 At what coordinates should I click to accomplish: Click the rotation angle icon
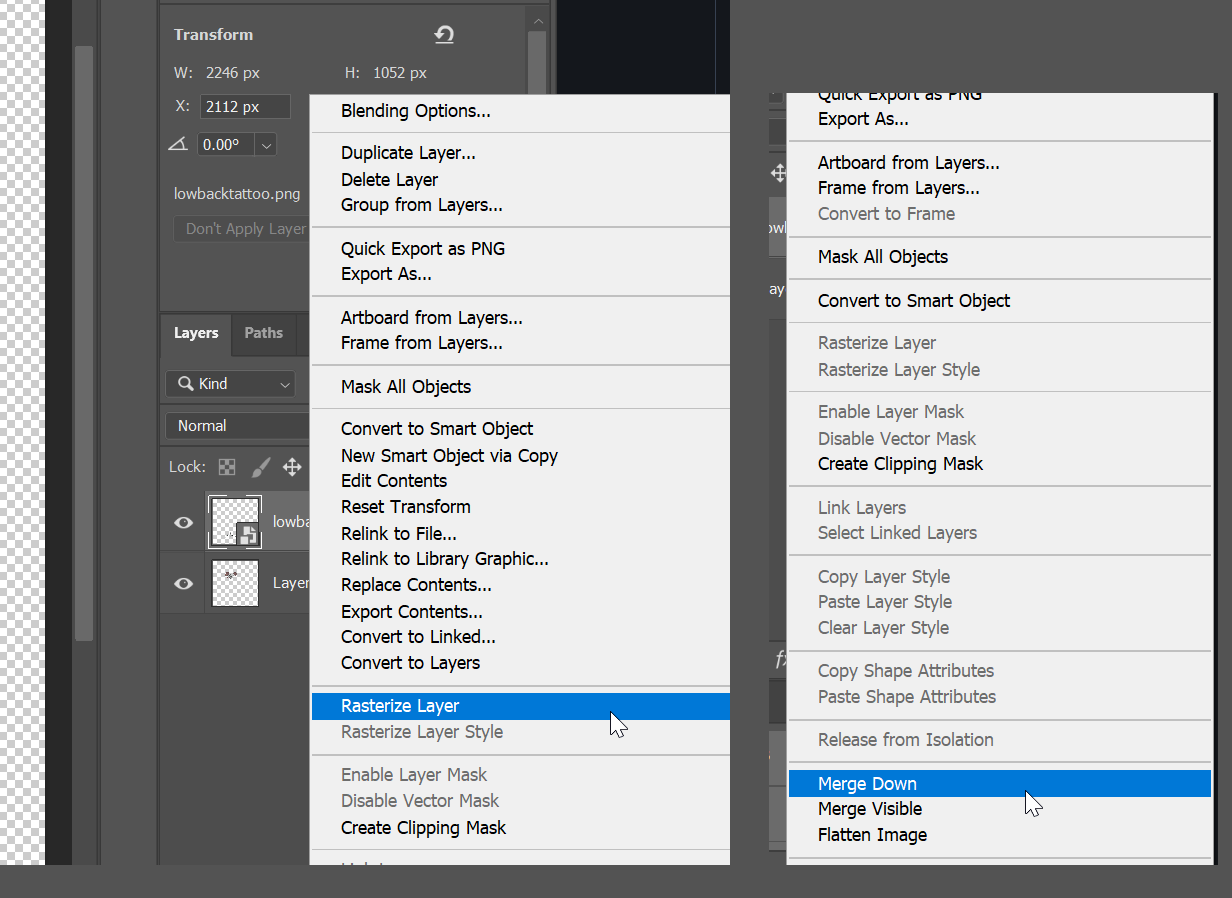pyautogui.click(x=178, y=144)
